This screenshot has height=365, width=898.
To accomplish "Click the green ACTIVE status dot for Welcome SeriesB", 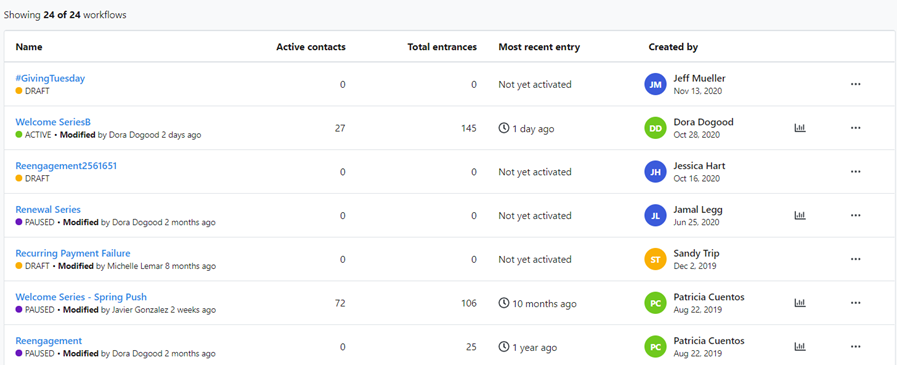I will point(19,135).
